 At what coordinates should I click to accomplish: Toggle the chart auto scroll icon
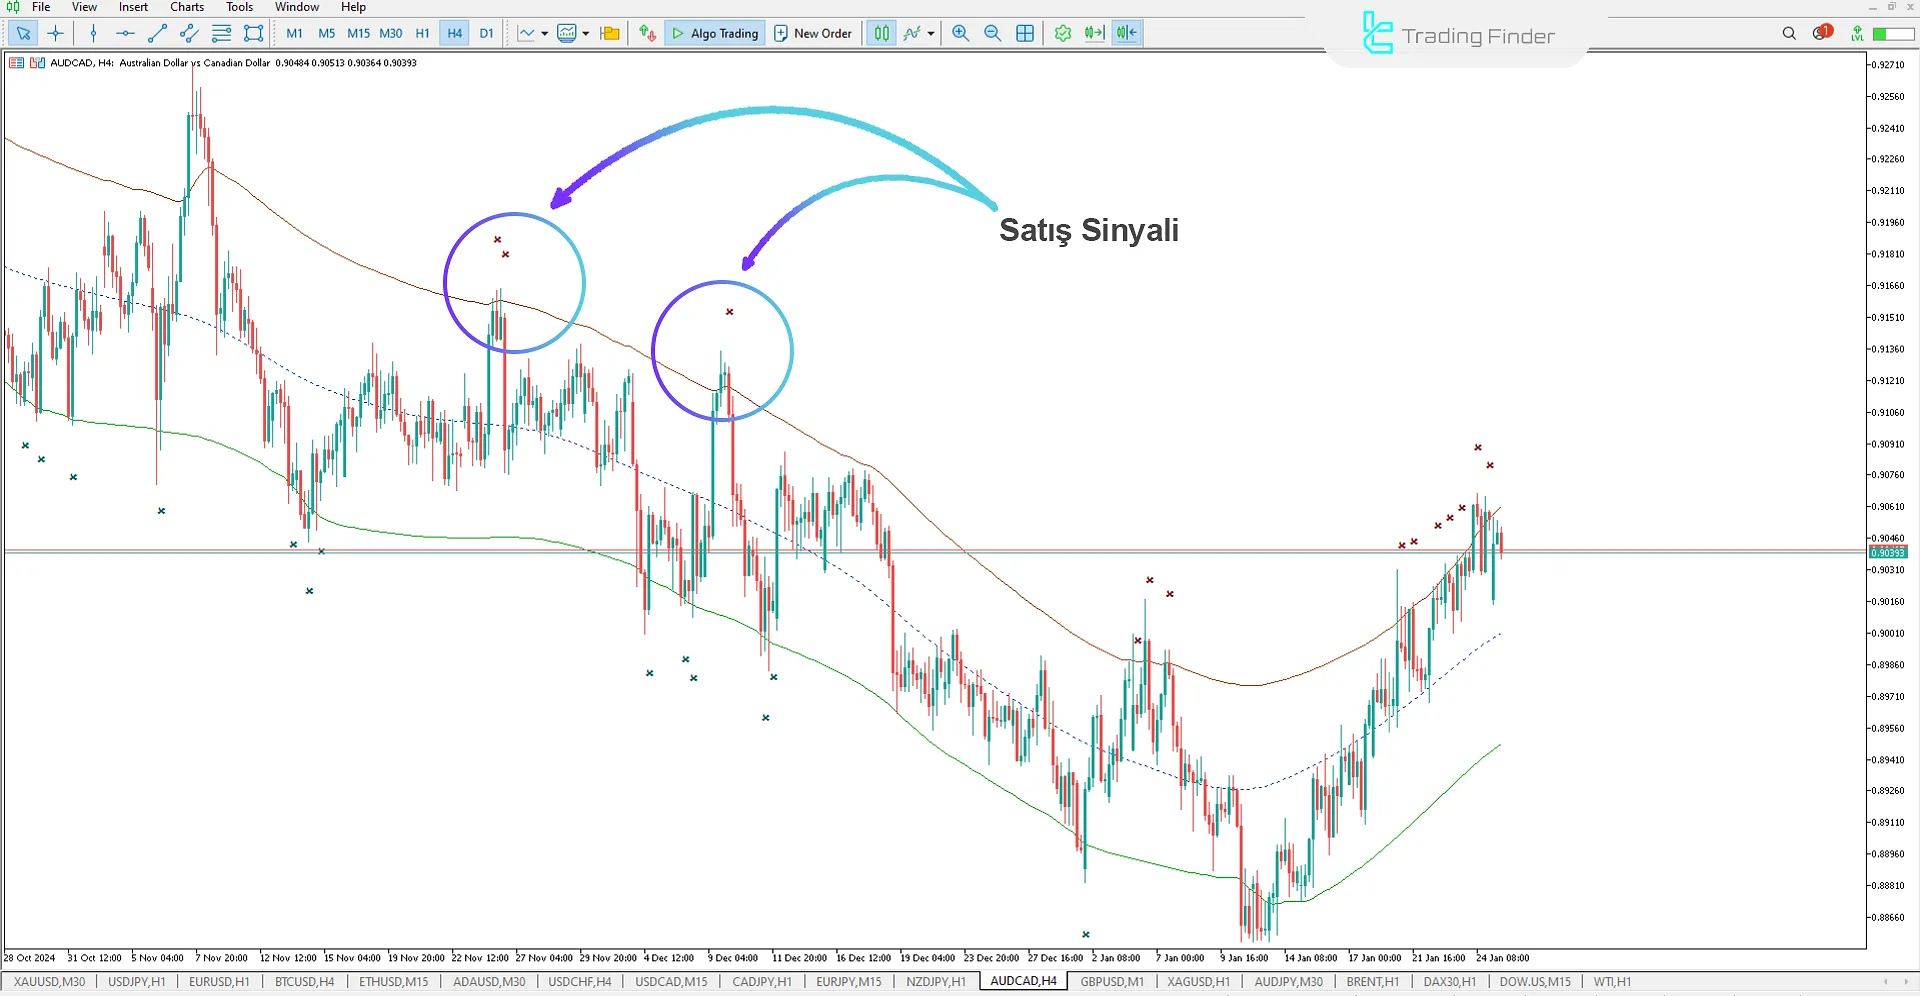pos(1095,33)
